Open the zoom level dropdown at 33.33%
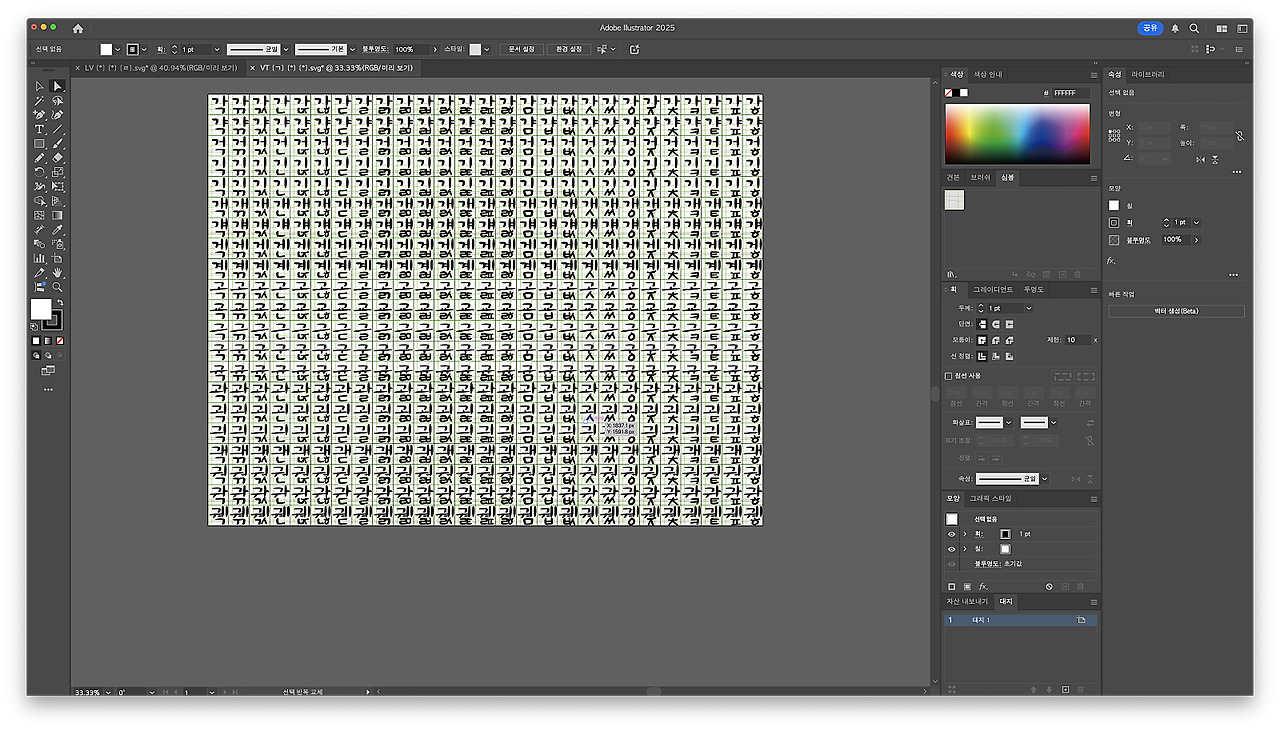 pos(107,692)
